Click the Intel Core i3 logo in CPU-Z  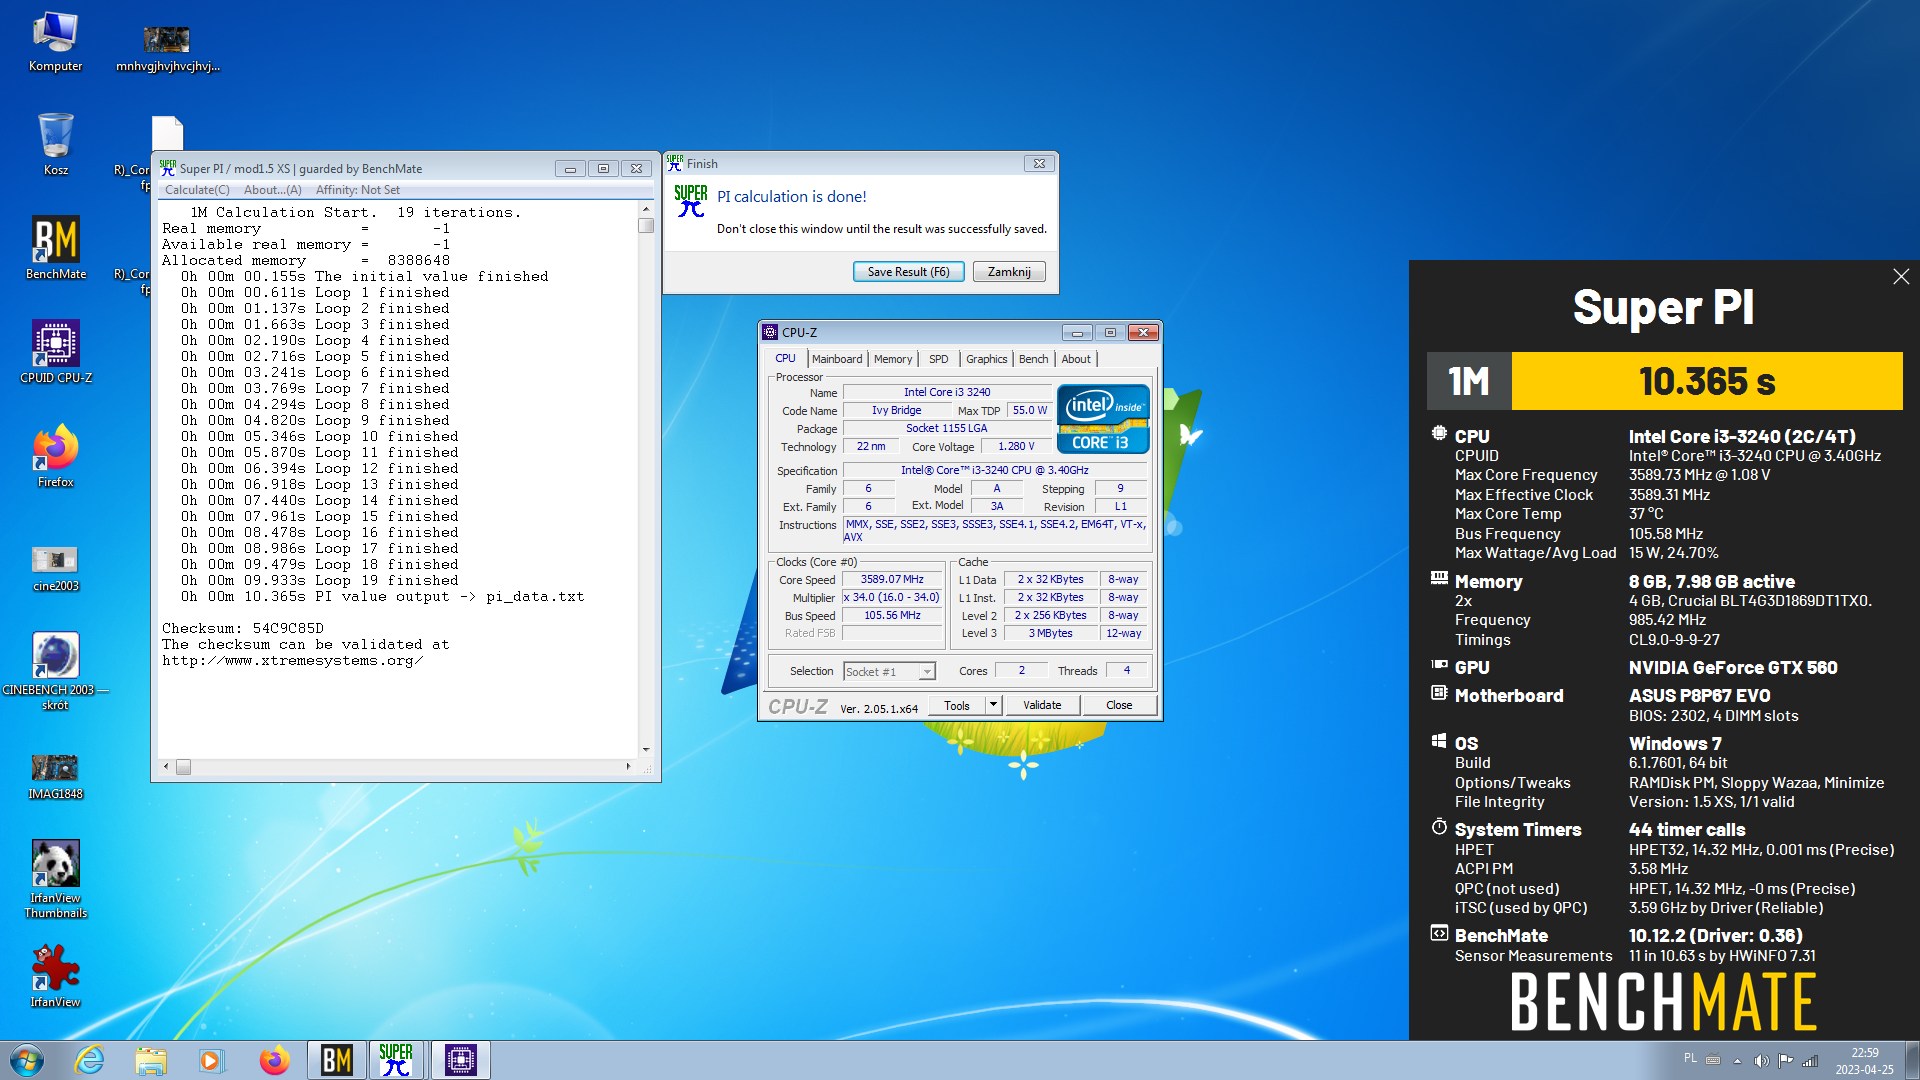(1103, 419)
